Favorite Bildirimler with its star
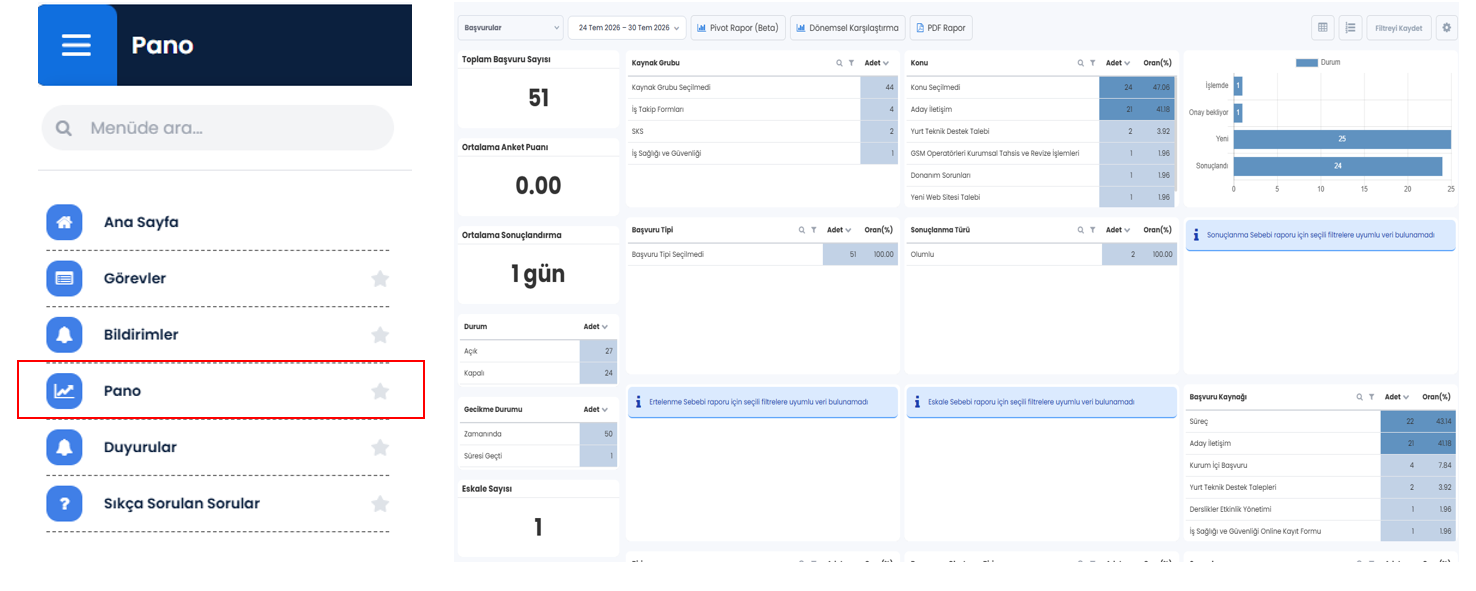 click(x=380, y=334)
